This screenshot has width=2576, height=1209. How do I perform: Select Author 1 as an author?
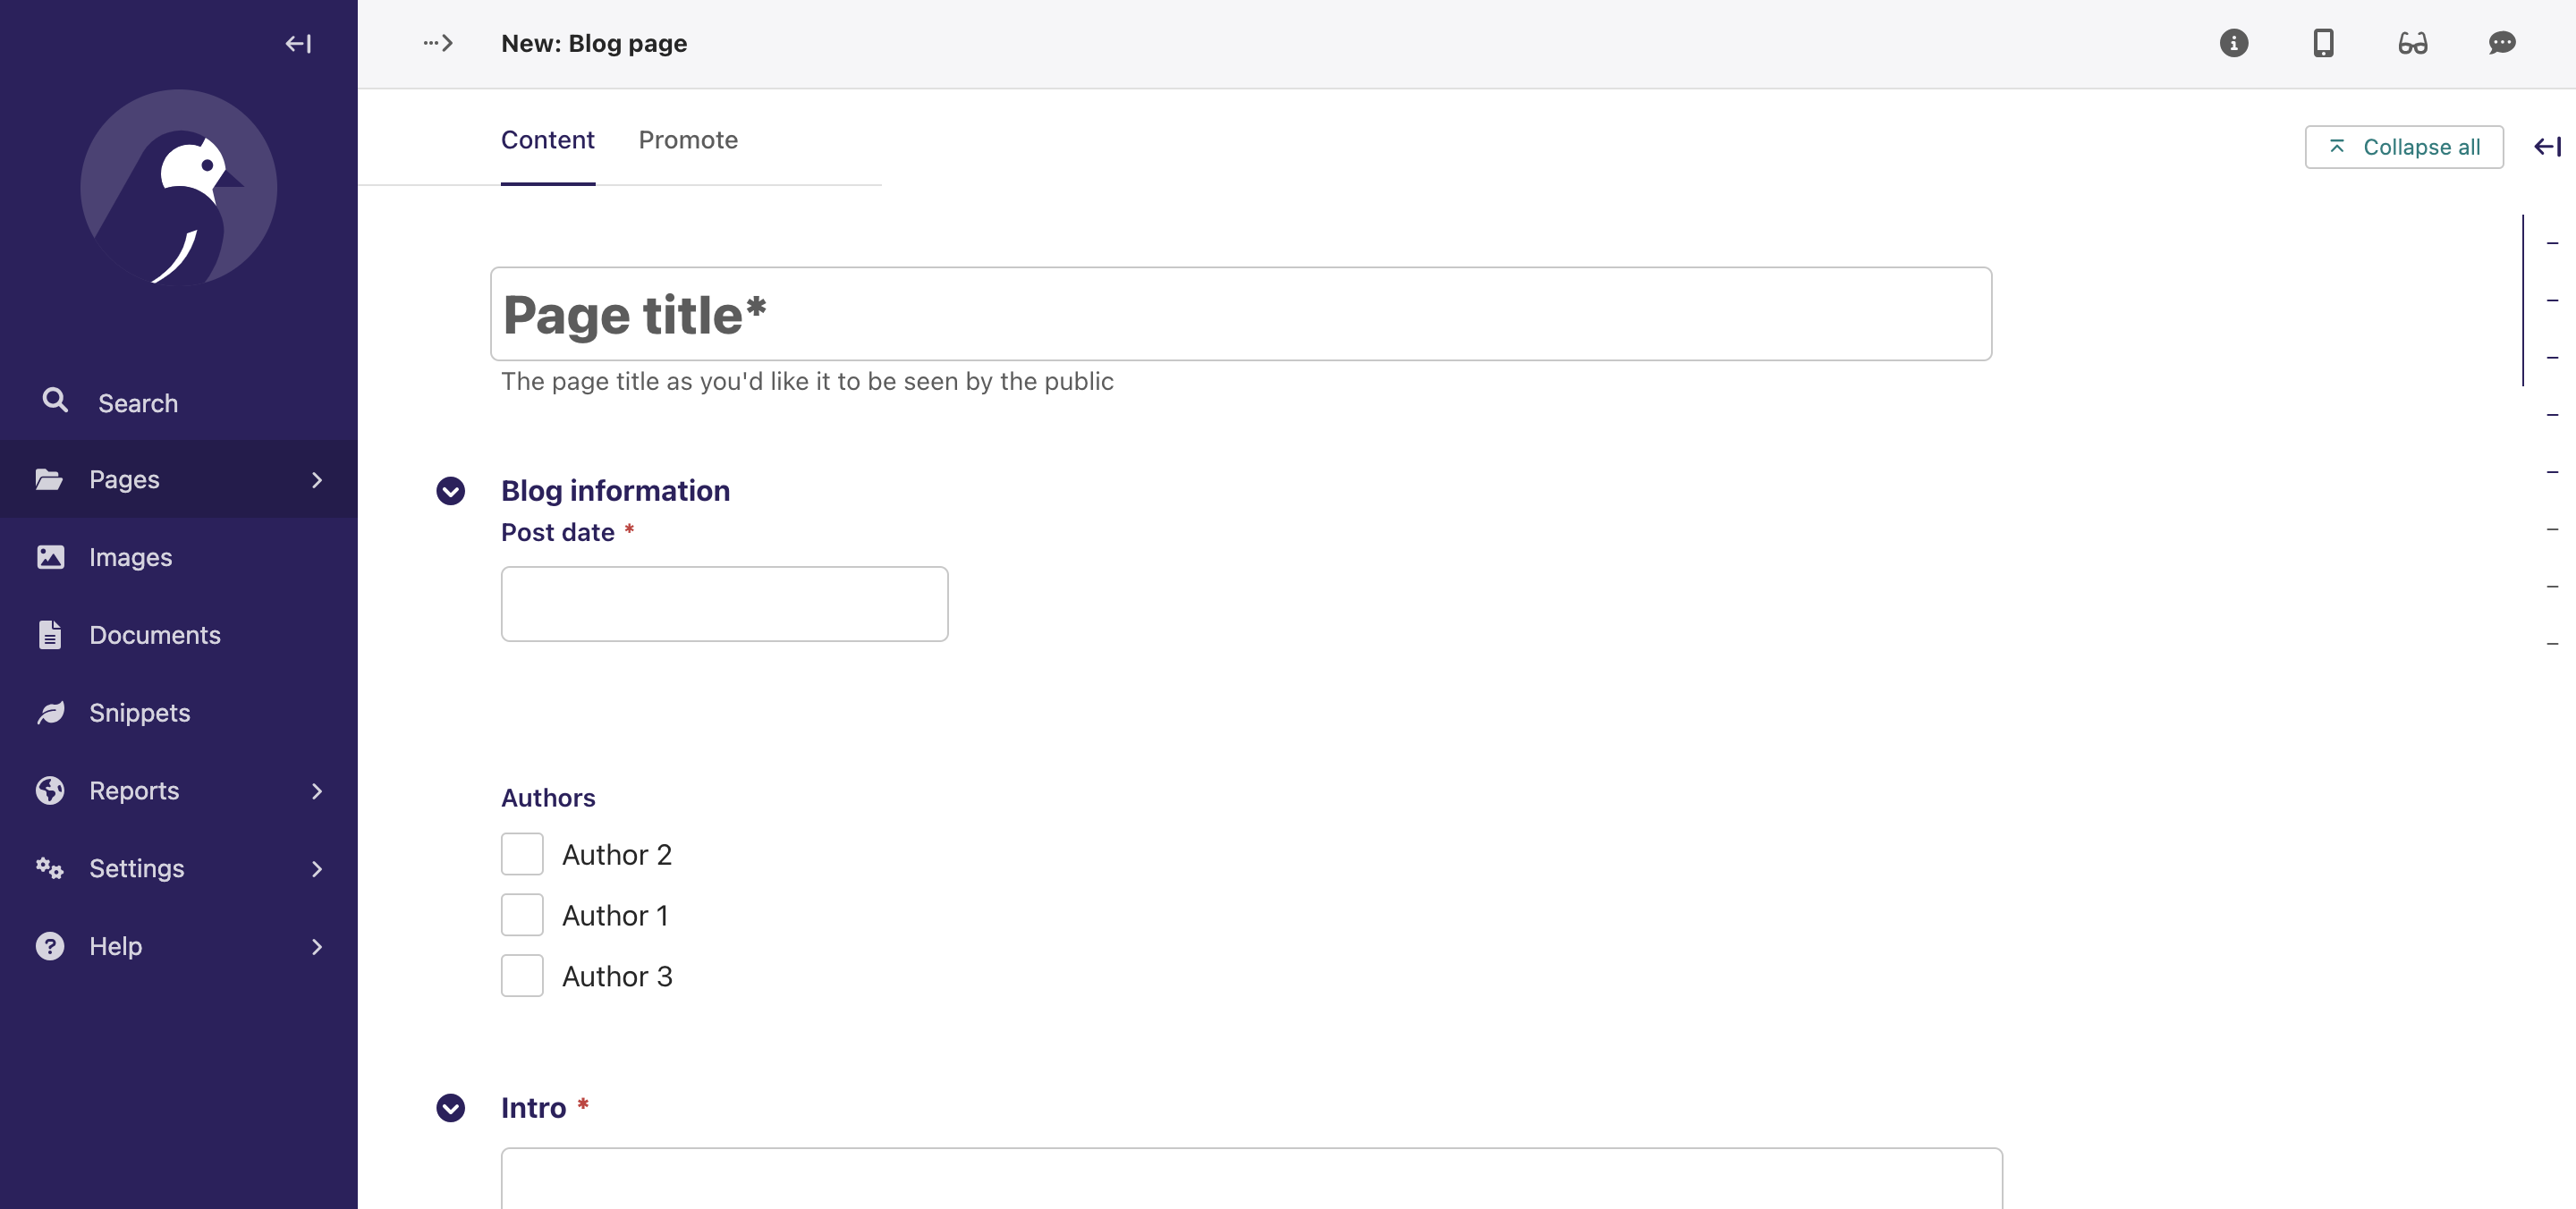click(x=521, y=914)
